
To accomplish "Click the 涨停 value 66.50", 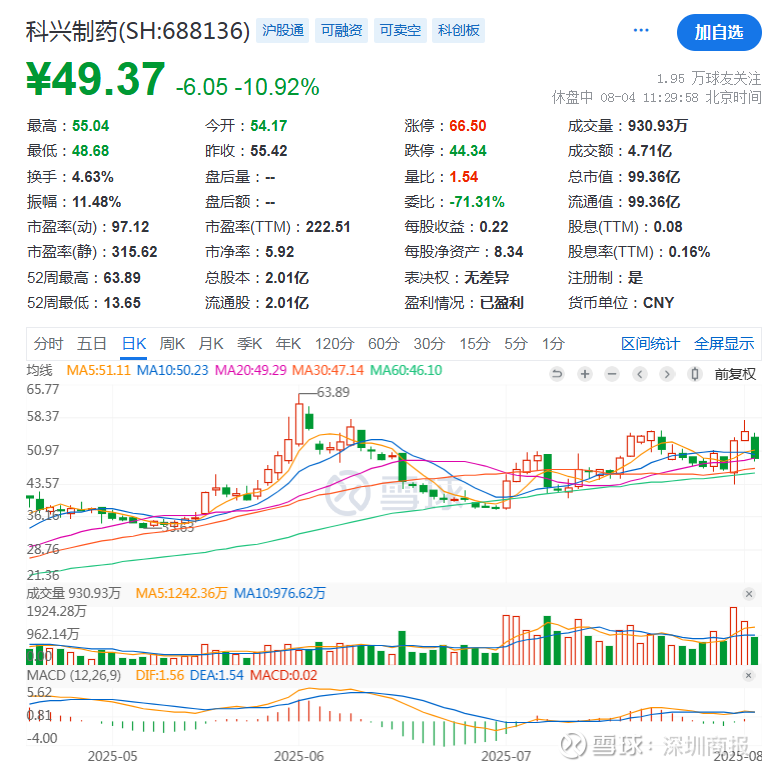I will coord(468,126).
